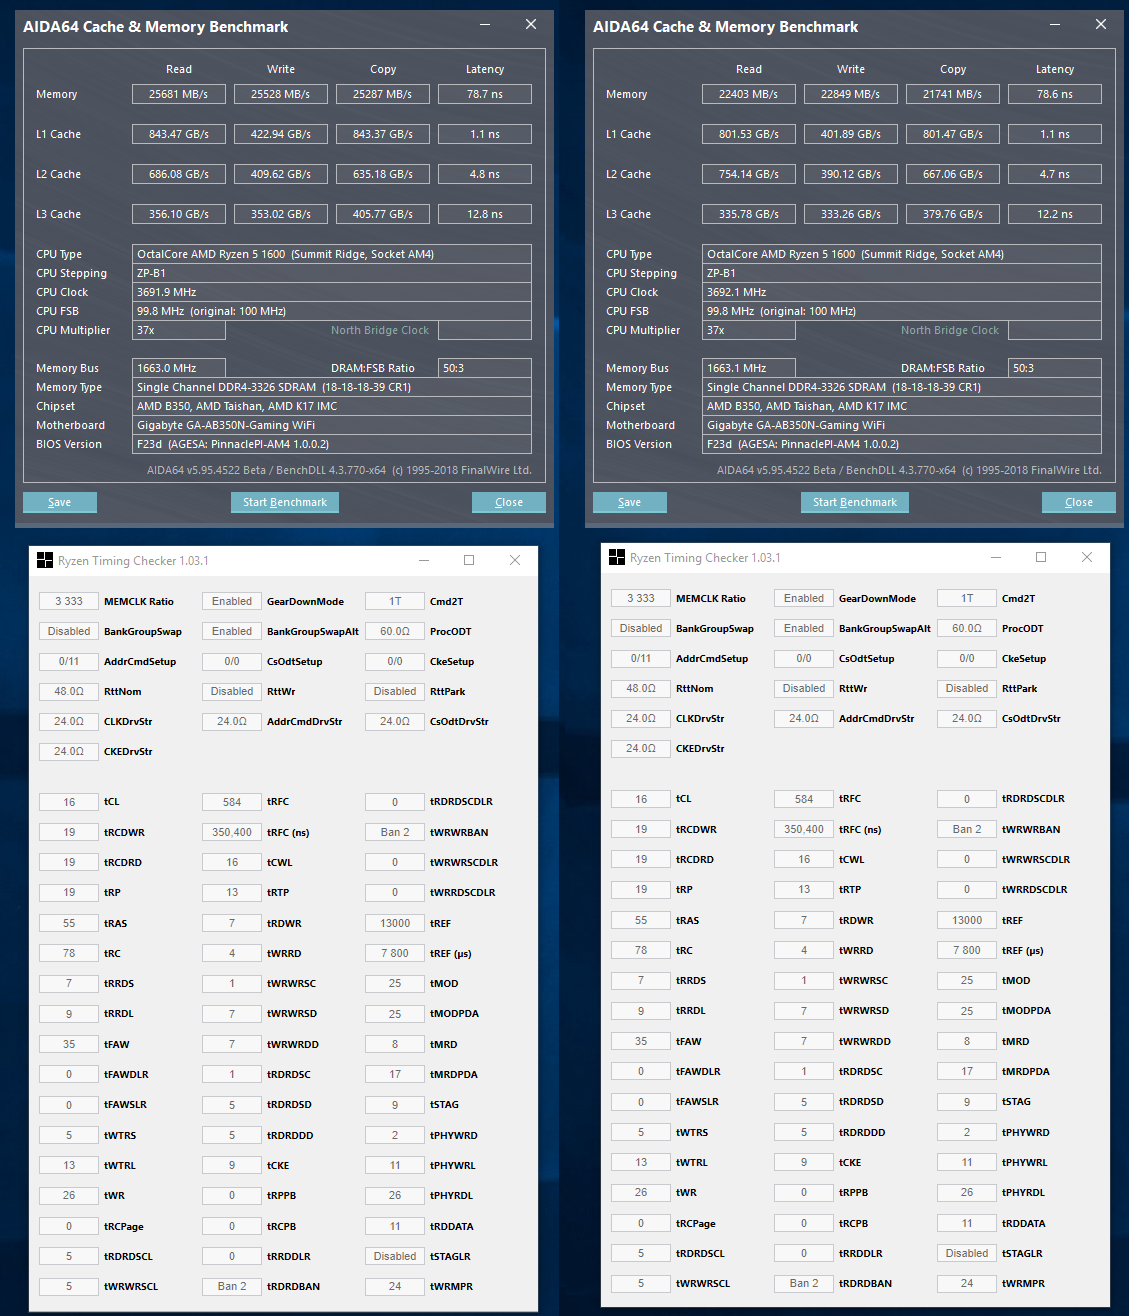The width and height of the screenshot is (1129, 1316).
Task: Click tREF value 13000 in left checker
Action: tap(395, 923)
